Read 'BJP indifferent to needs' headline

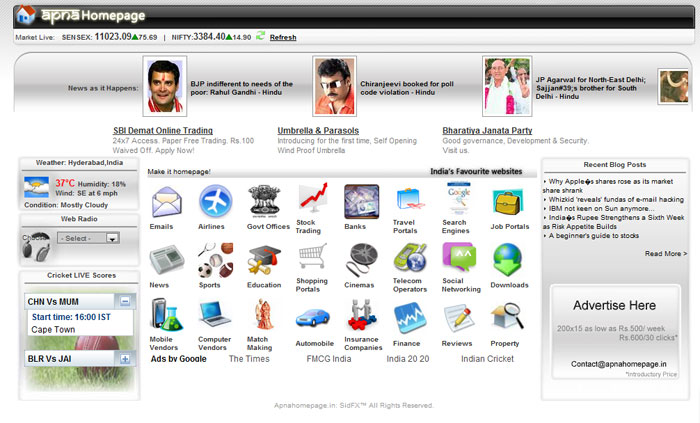pyautogui.click(x=242, y=88)
